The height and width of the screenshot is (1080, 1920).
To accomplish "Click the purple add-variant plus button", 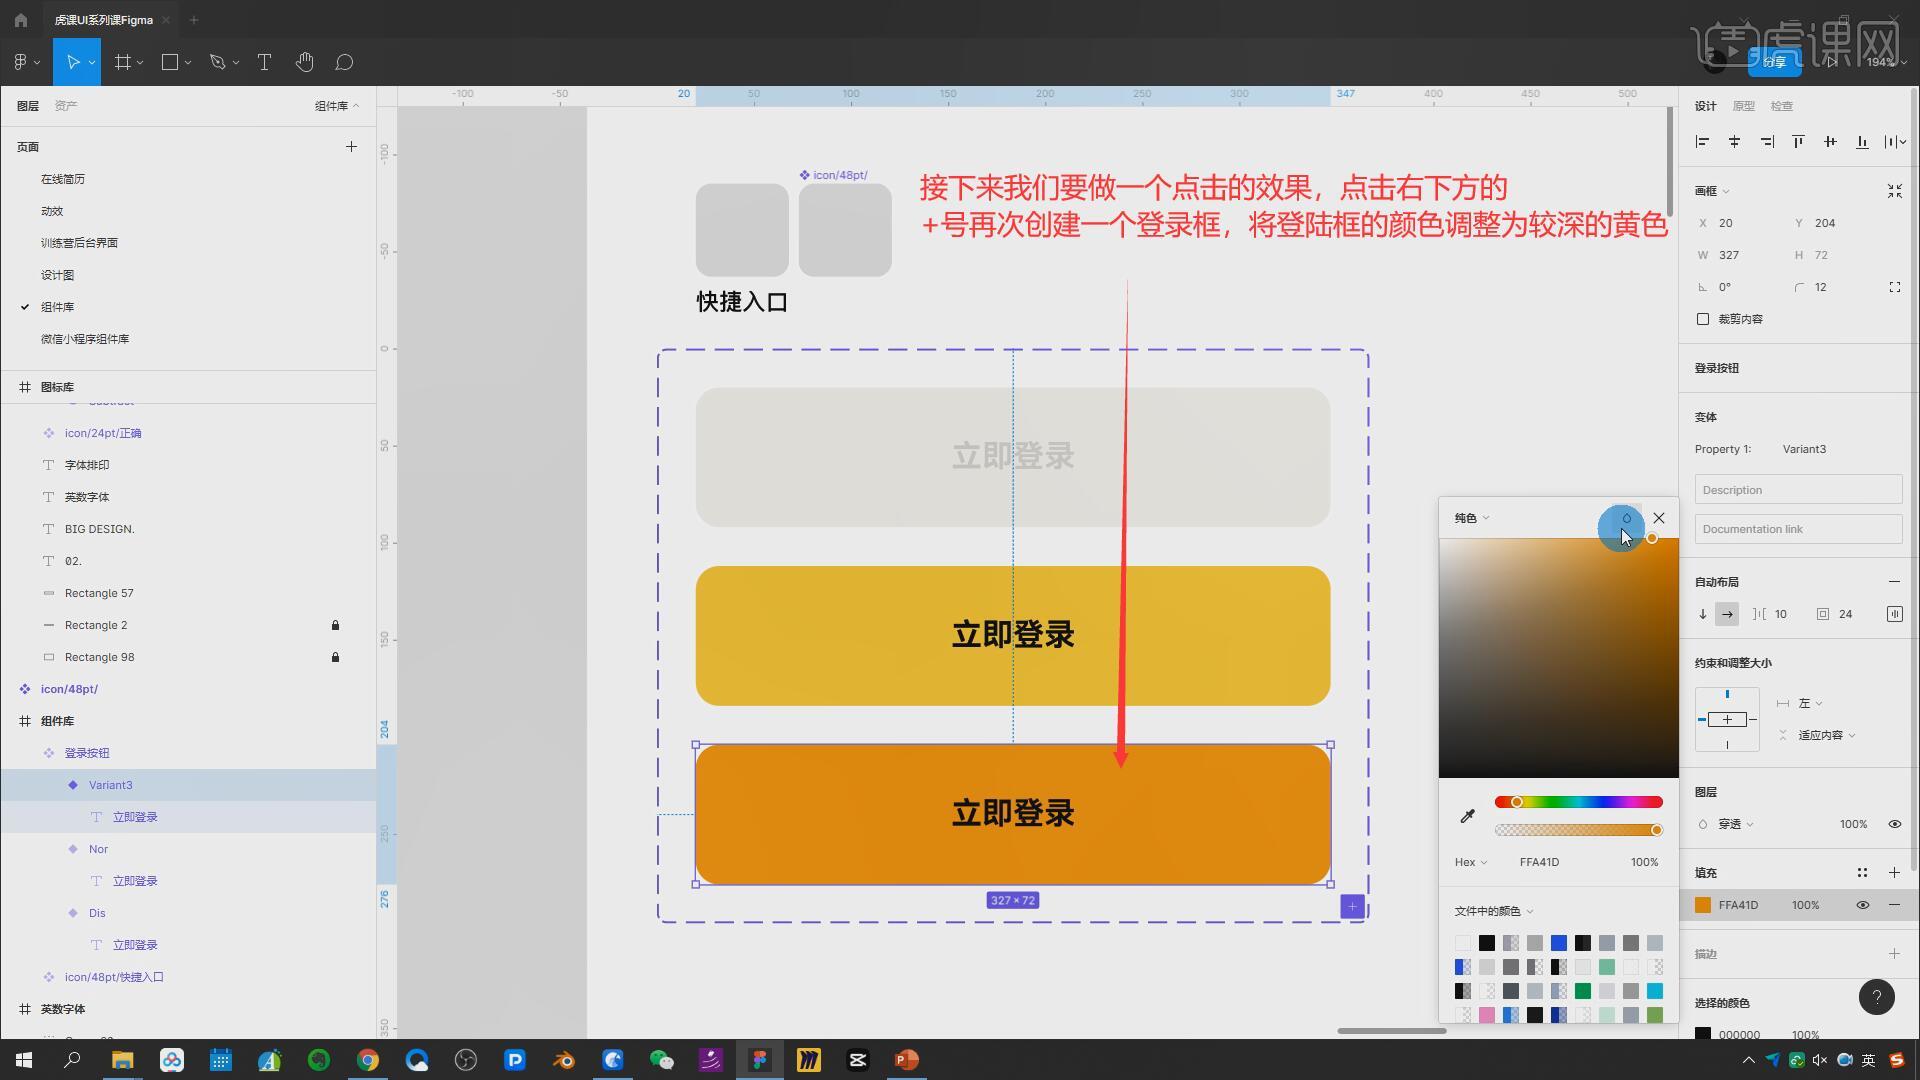I will (1352, 906).
